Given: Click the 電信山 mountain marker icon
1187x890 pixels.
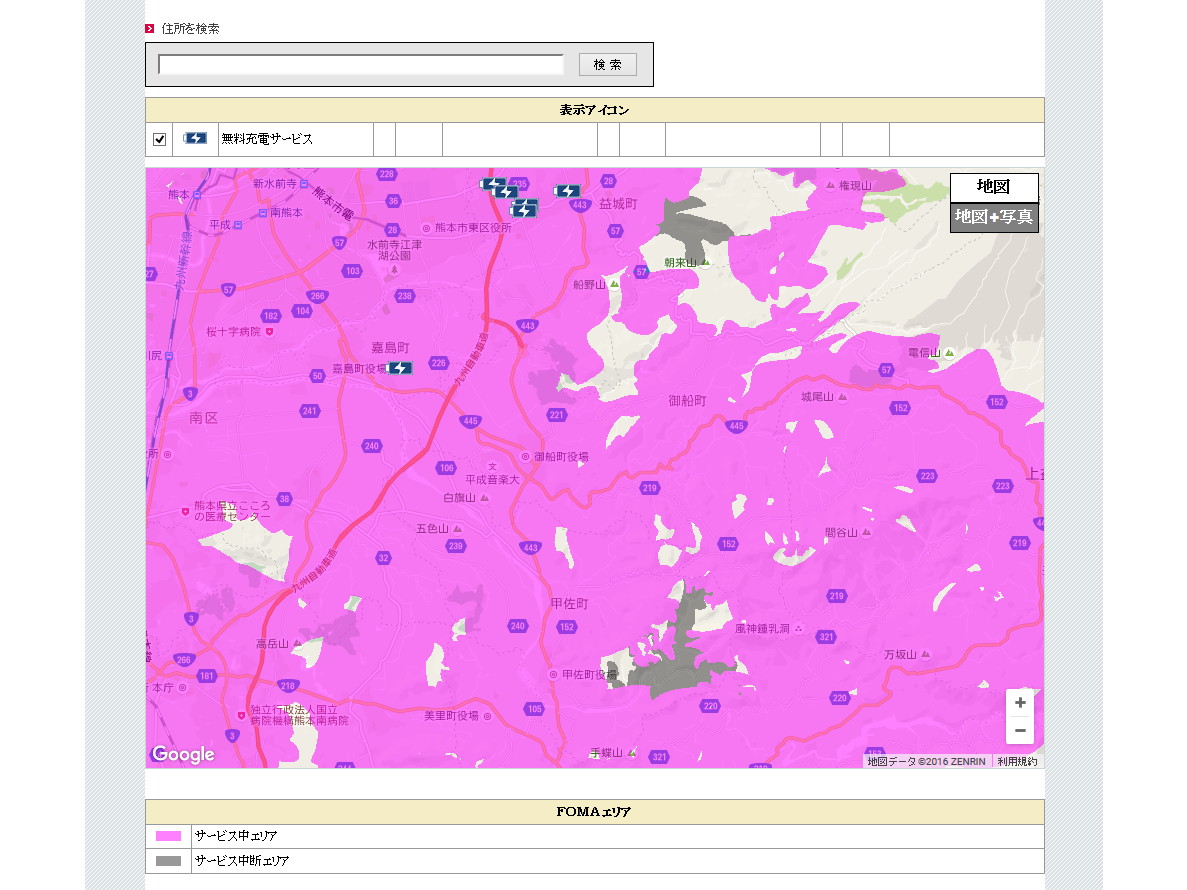Looking at the screenshot, I should coord(949,353).
